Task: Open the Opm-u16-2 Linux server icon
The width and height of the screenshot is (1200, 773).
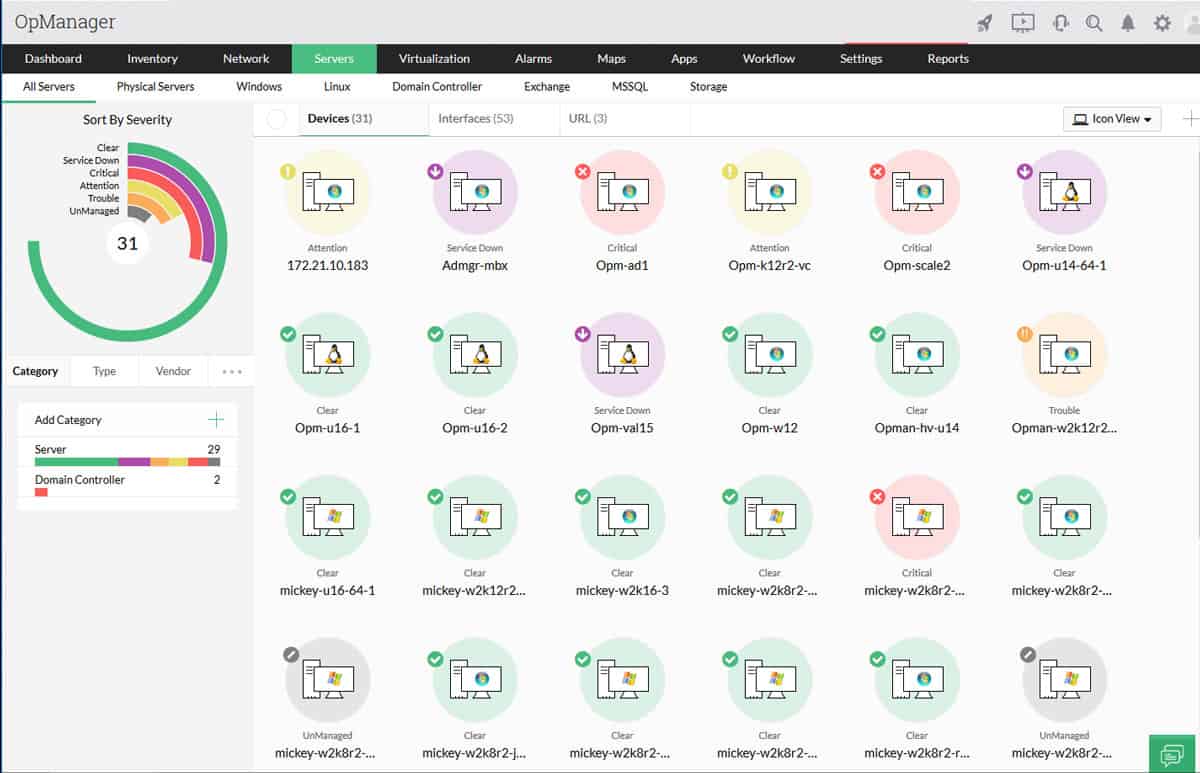Action: 475,356
